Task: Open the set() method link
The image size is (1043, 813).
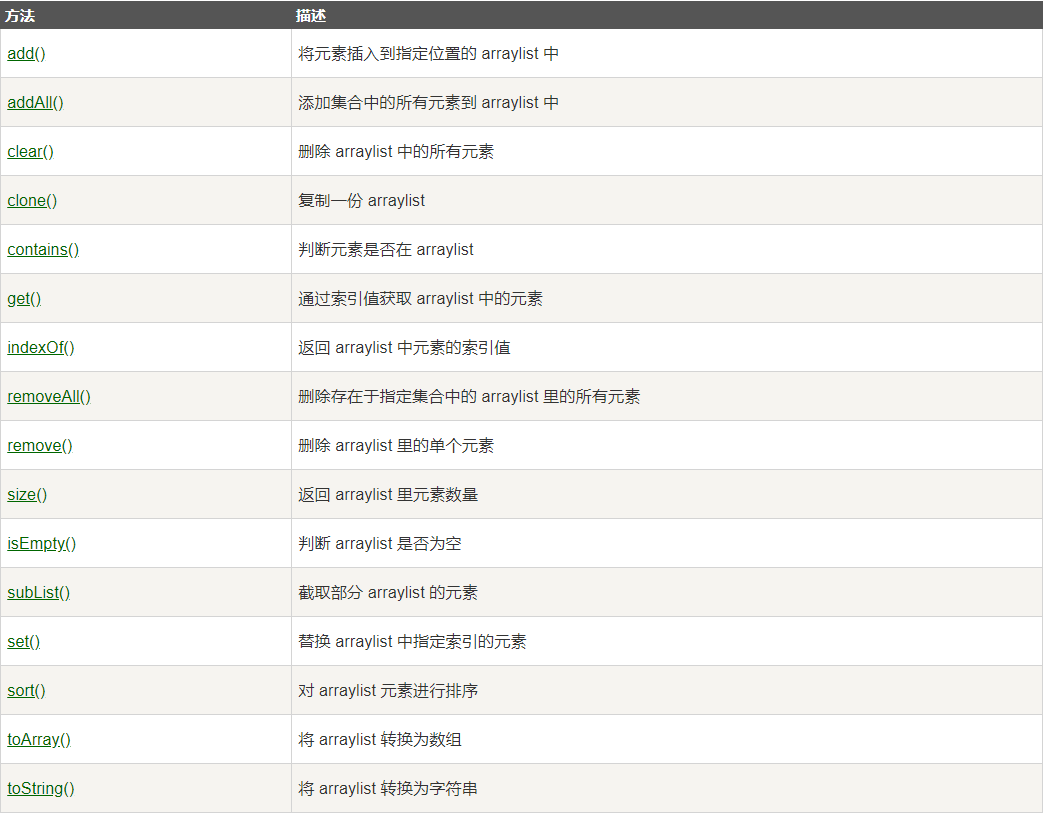Action: point(23,641)
